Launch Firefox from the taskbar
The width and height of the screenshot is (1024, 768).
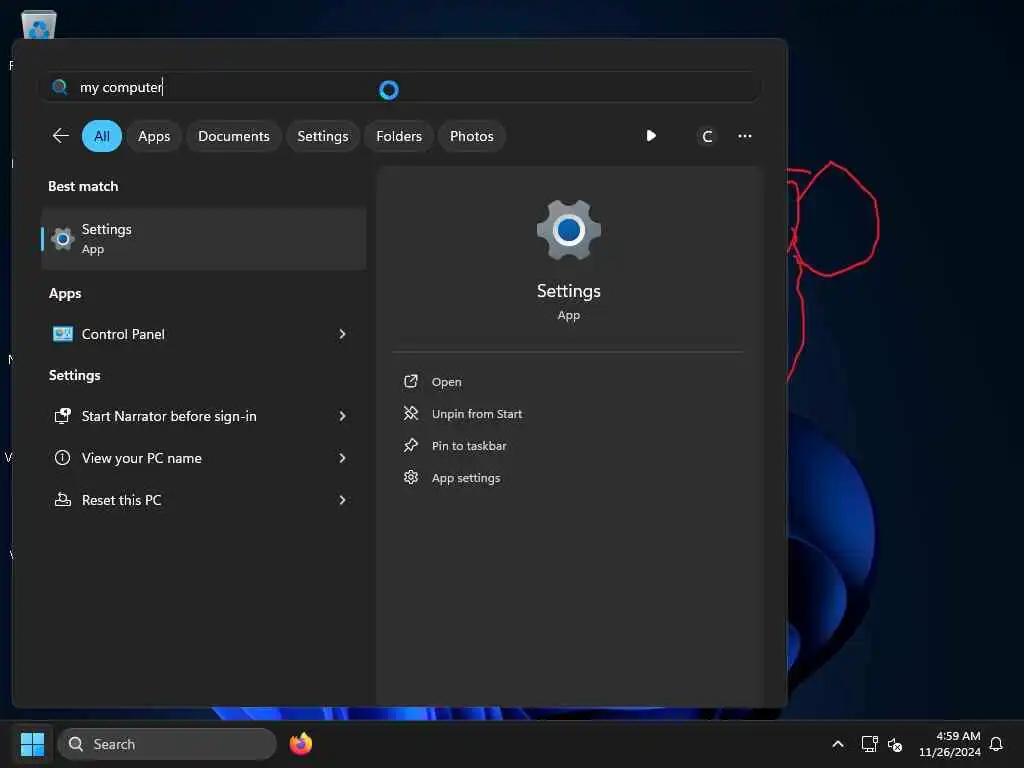point(301,744)
